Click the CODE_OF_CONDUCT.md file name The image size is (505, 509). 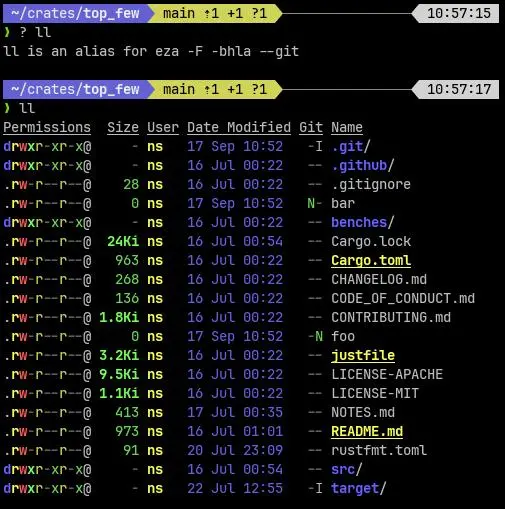click(x=403, y=299)
